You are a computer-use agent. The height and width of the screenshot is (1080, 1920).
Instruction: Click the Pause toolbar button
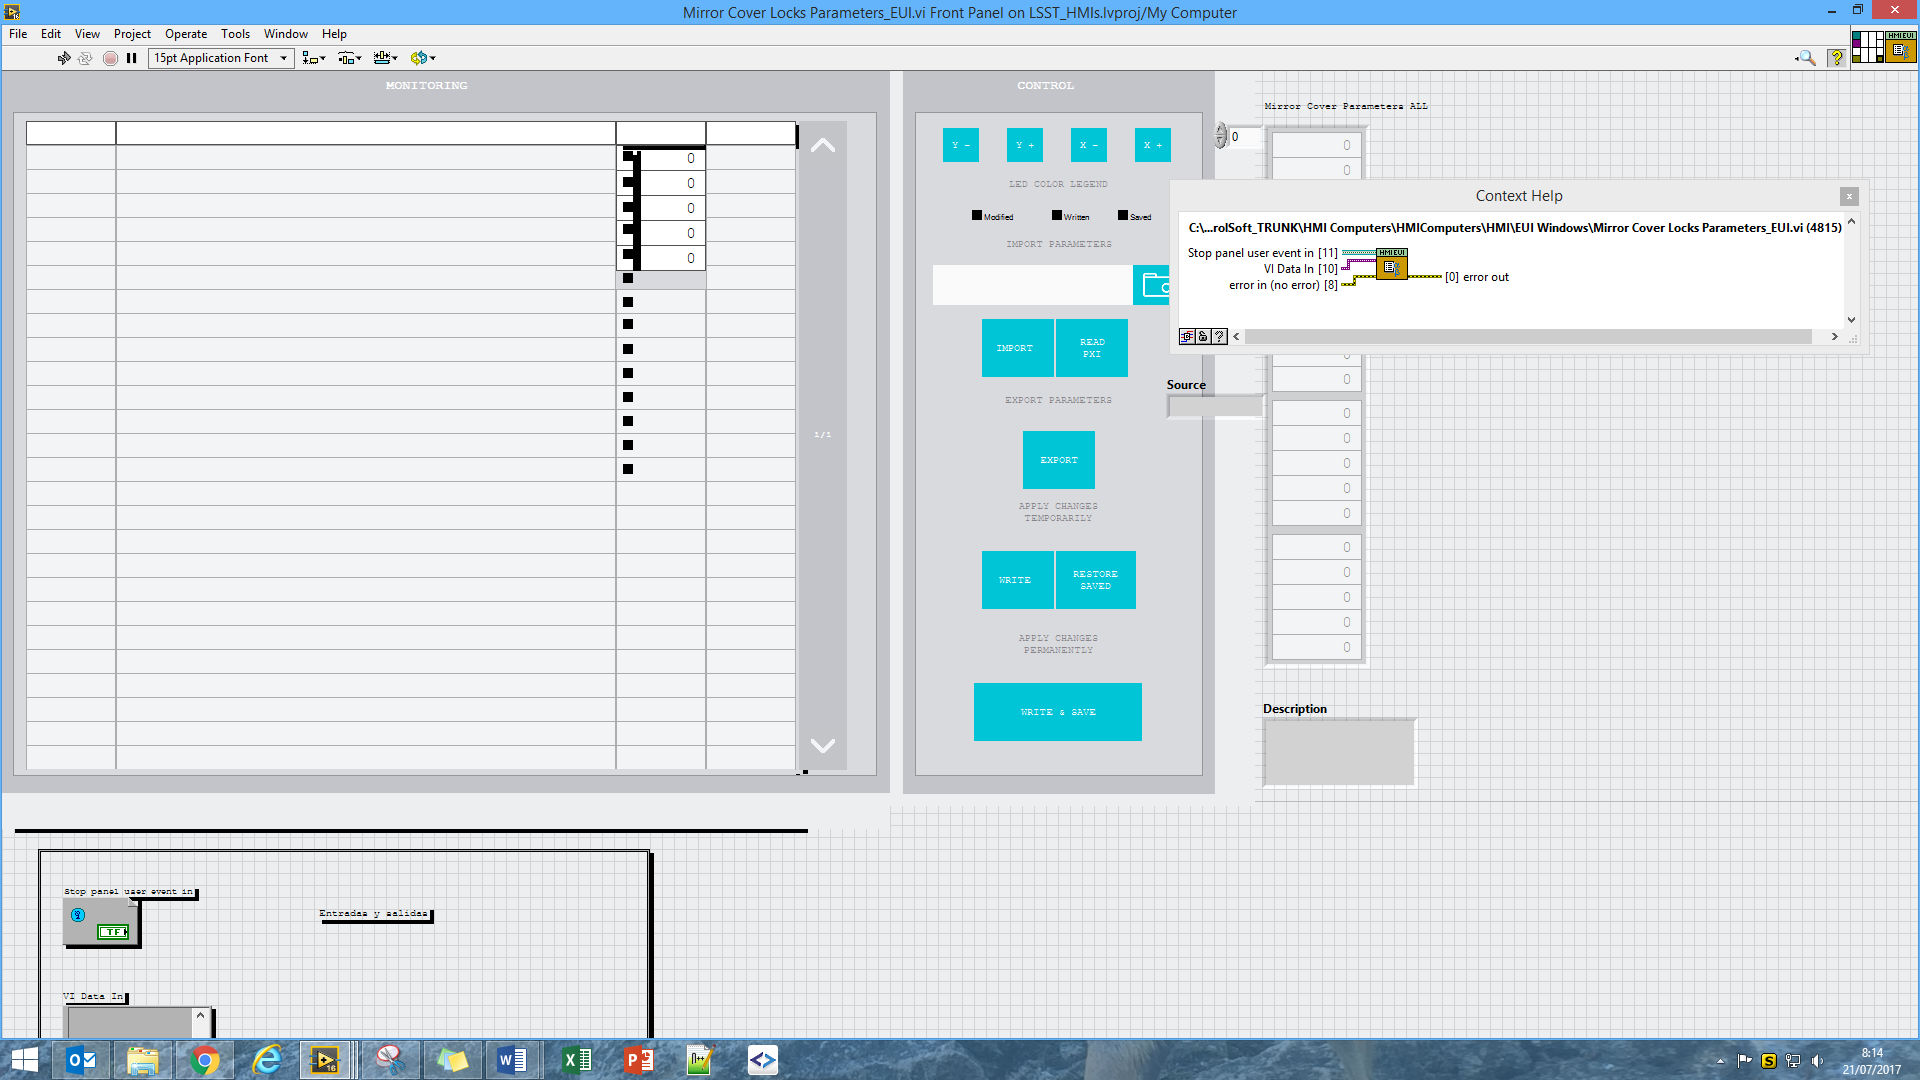pyautogui.click(x=131, y=58)
